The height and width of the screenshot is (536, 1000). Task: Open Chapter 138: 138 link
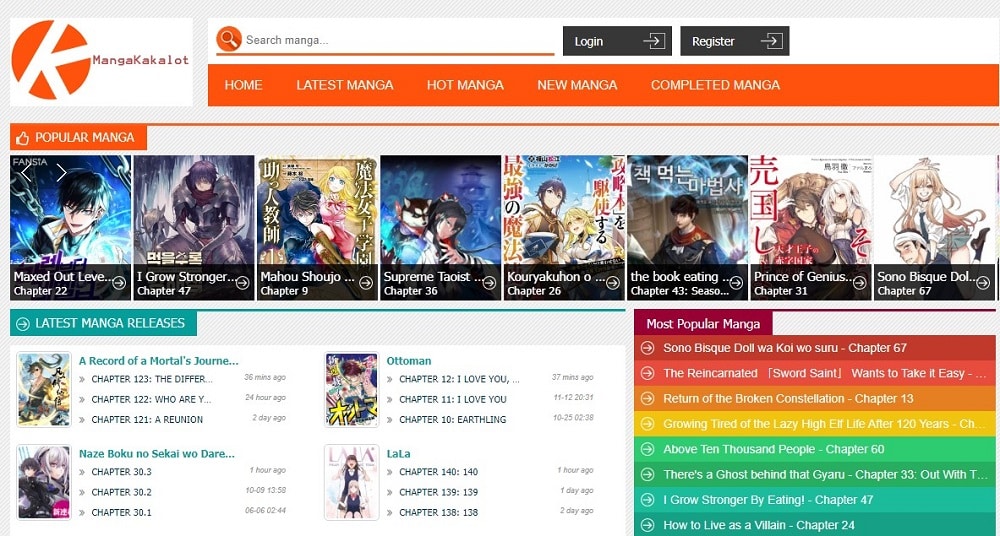tap(438, 512)
